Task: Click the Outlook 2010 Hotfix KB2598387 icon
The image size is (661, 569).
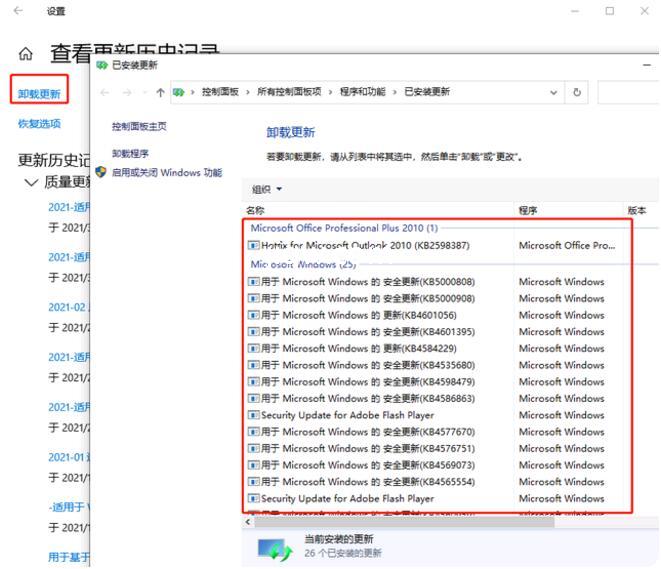Action: click(x=253, y=245)
